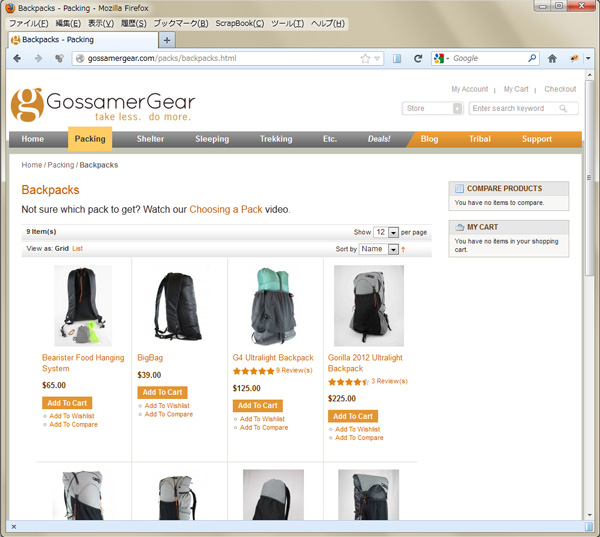Click the BigBag product image

coord(178,306)
